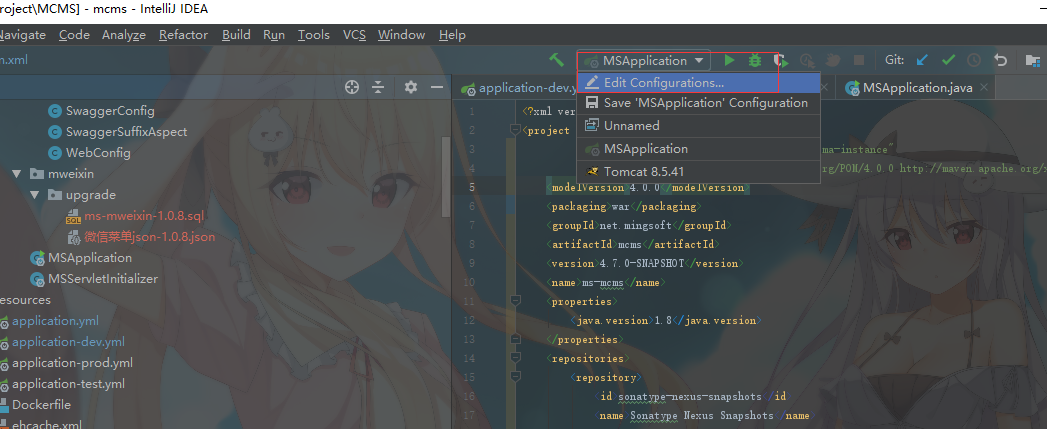Image resolution: width=1047 pixels, height=429 pixels.
Task: Fold properties block at line 11
Action: 514,301
